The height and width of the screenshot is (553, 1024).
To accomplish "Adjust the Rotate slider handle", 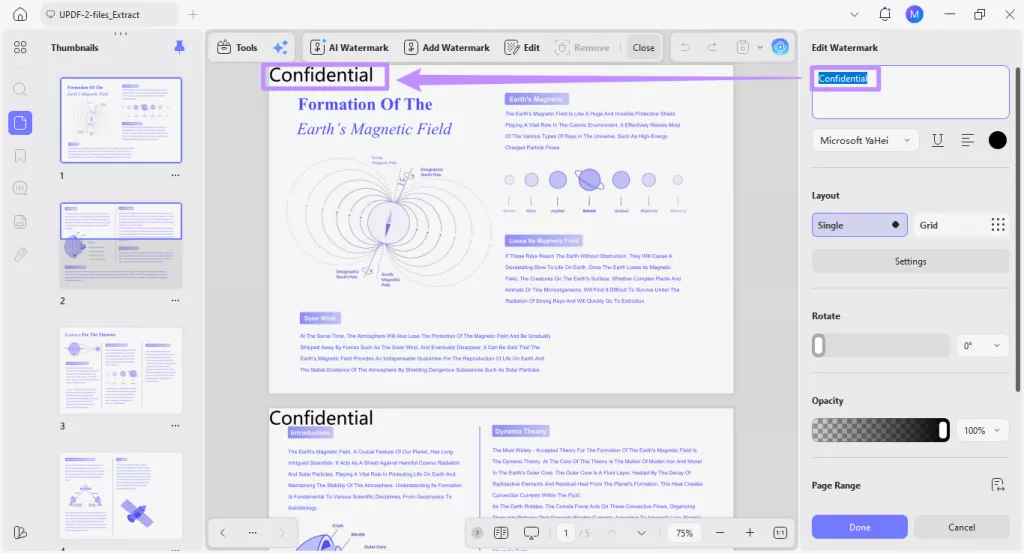I will click(818, 345).
